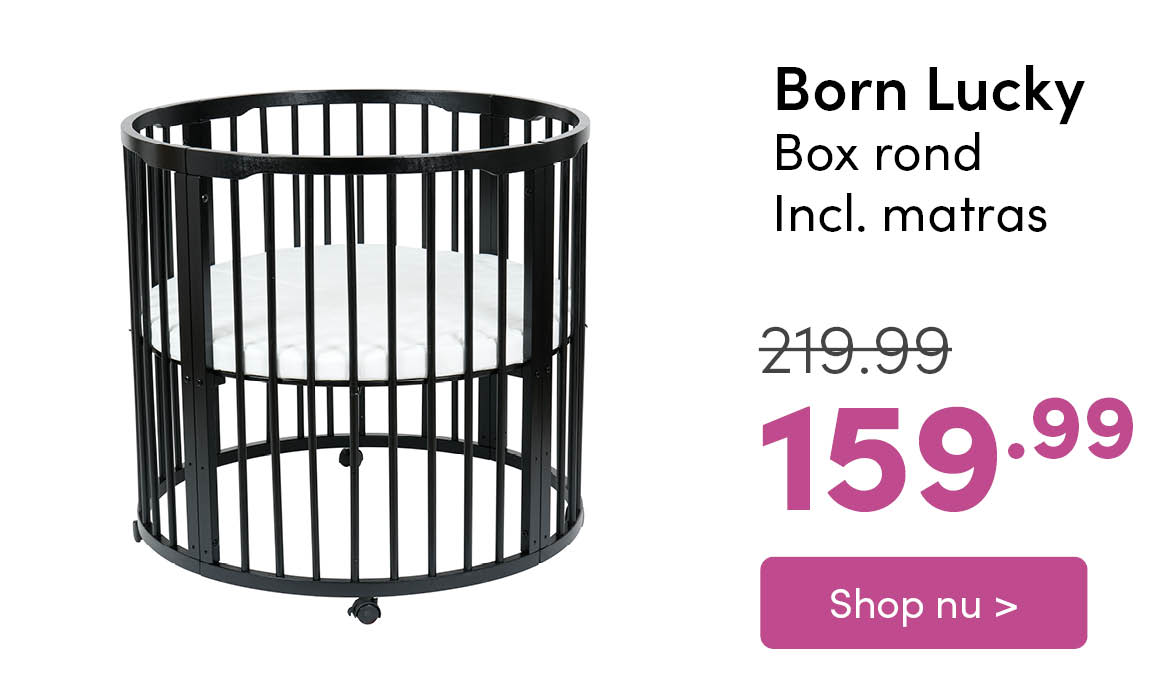Click the word Born in the heading
This screenshot has height=692, width=1167.
(841, 91)
